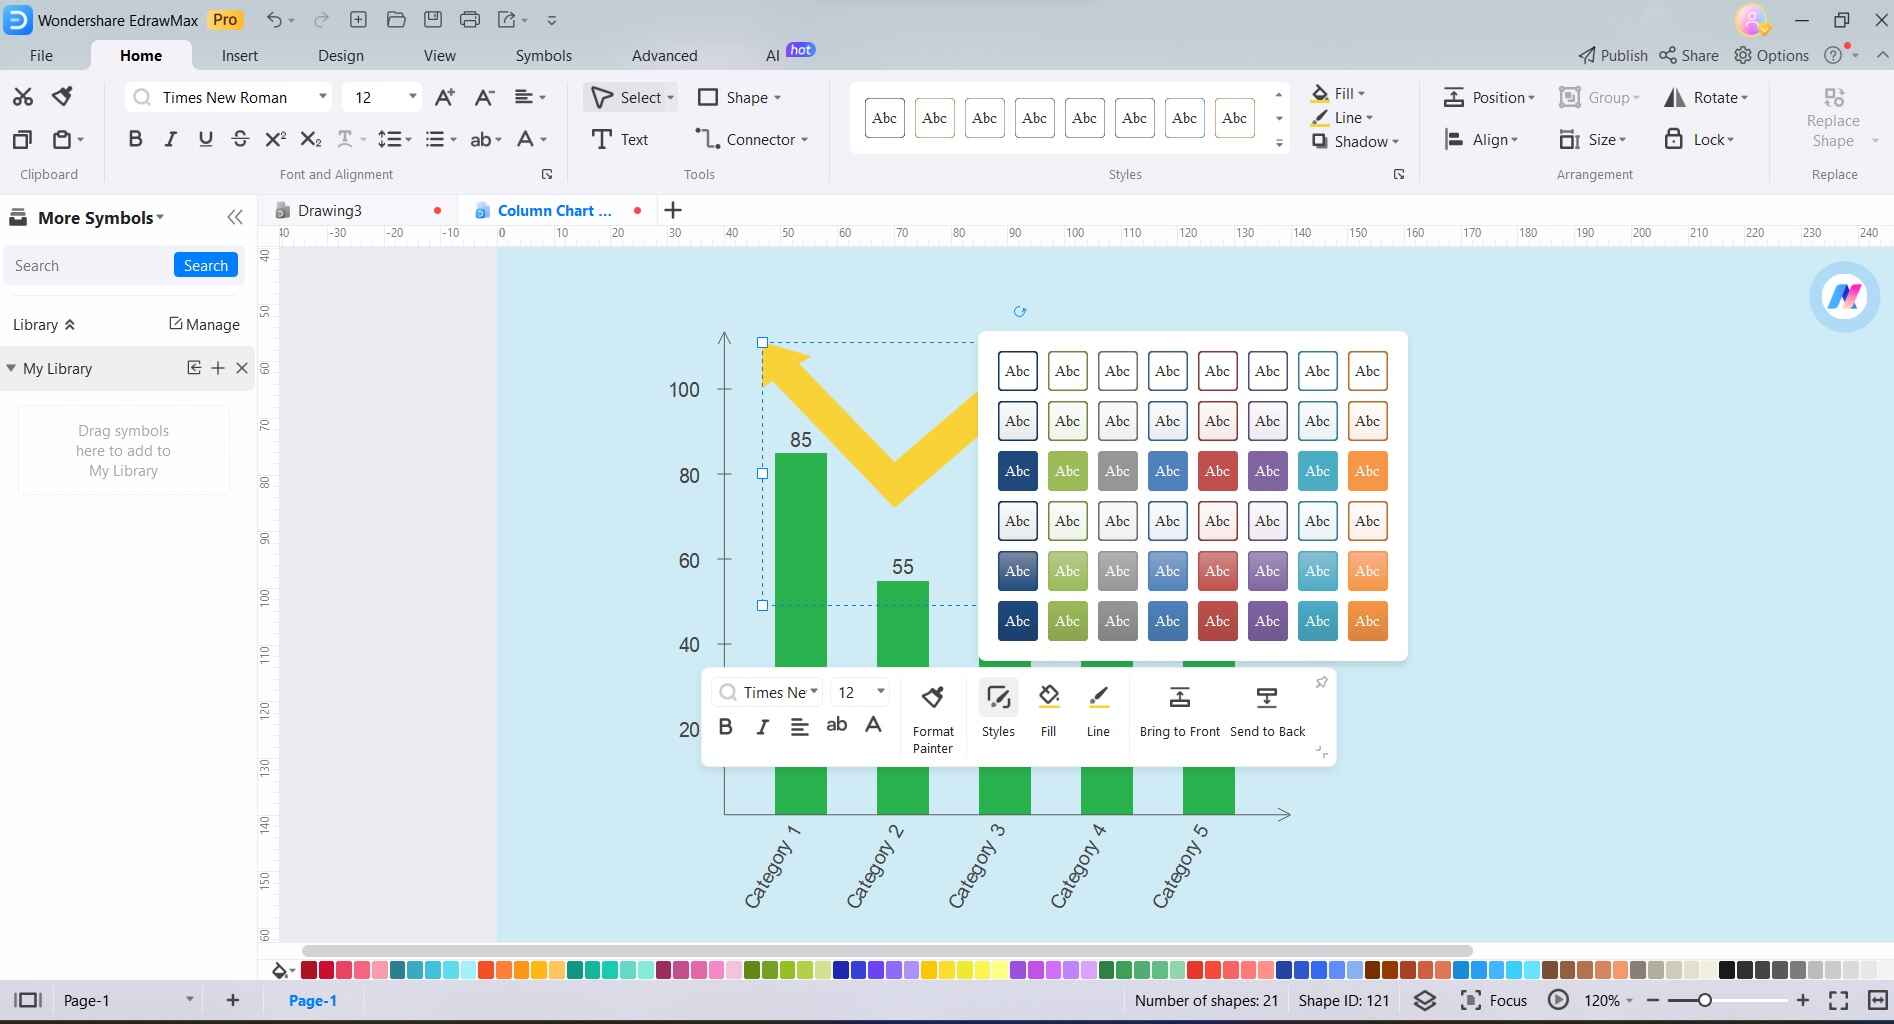Pin the floating toolbar
This screenshot has height=1024, width=1894.
[1321, 682]
